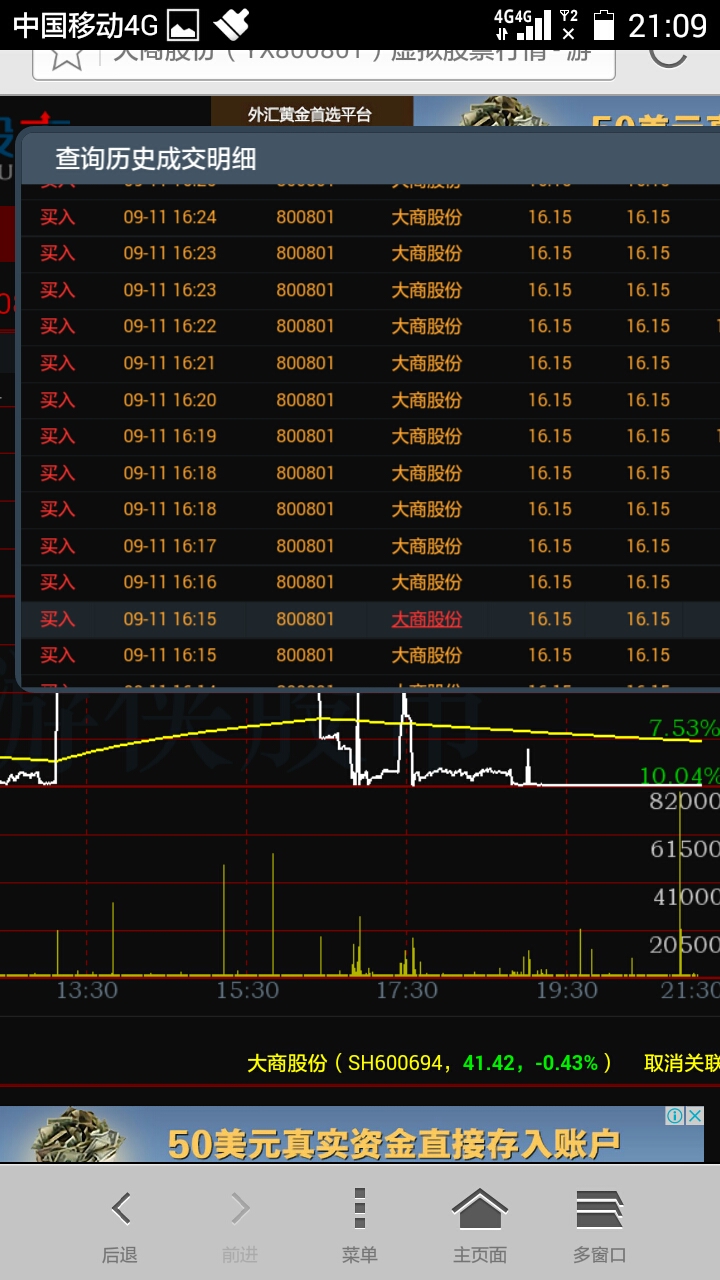Click underlined 大商股份 in highlighted row

(x=426, y=619)
